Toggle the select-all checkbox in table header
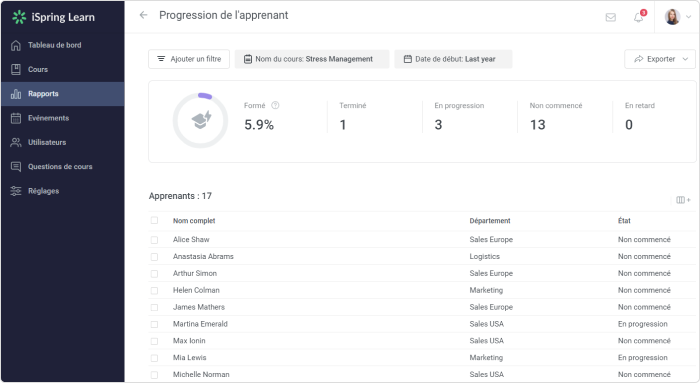The width and height of the screenshot is (700, 383). (154, 221)
